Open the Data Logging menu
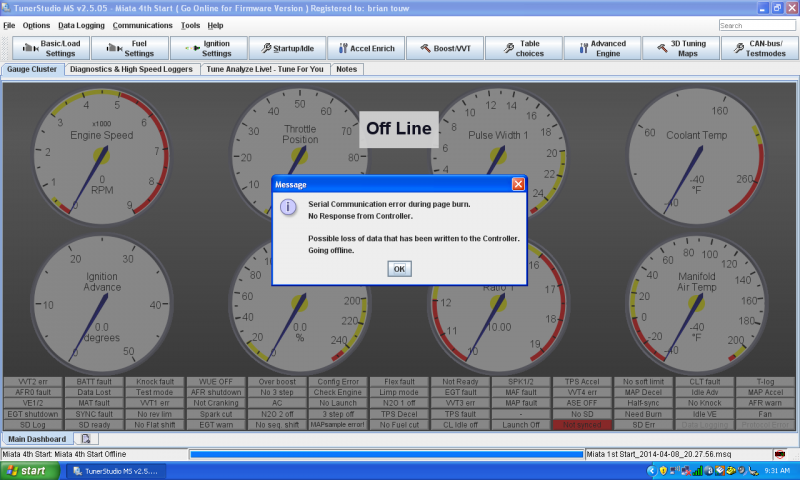 pos(81,26)
